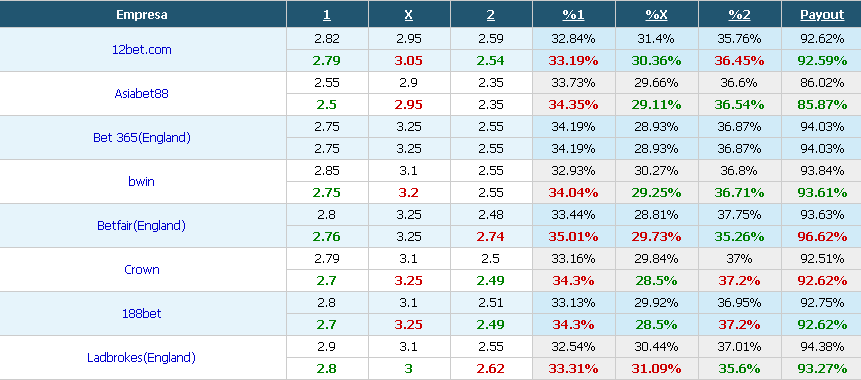Sort by the %X column header
Image resolution: width=861 pixels, height=380 pixels.
click(x=656, y=15)
